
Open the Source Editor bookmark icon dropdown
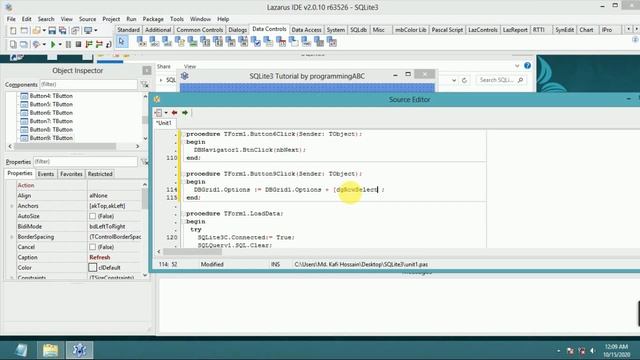(x=166, y=113)
